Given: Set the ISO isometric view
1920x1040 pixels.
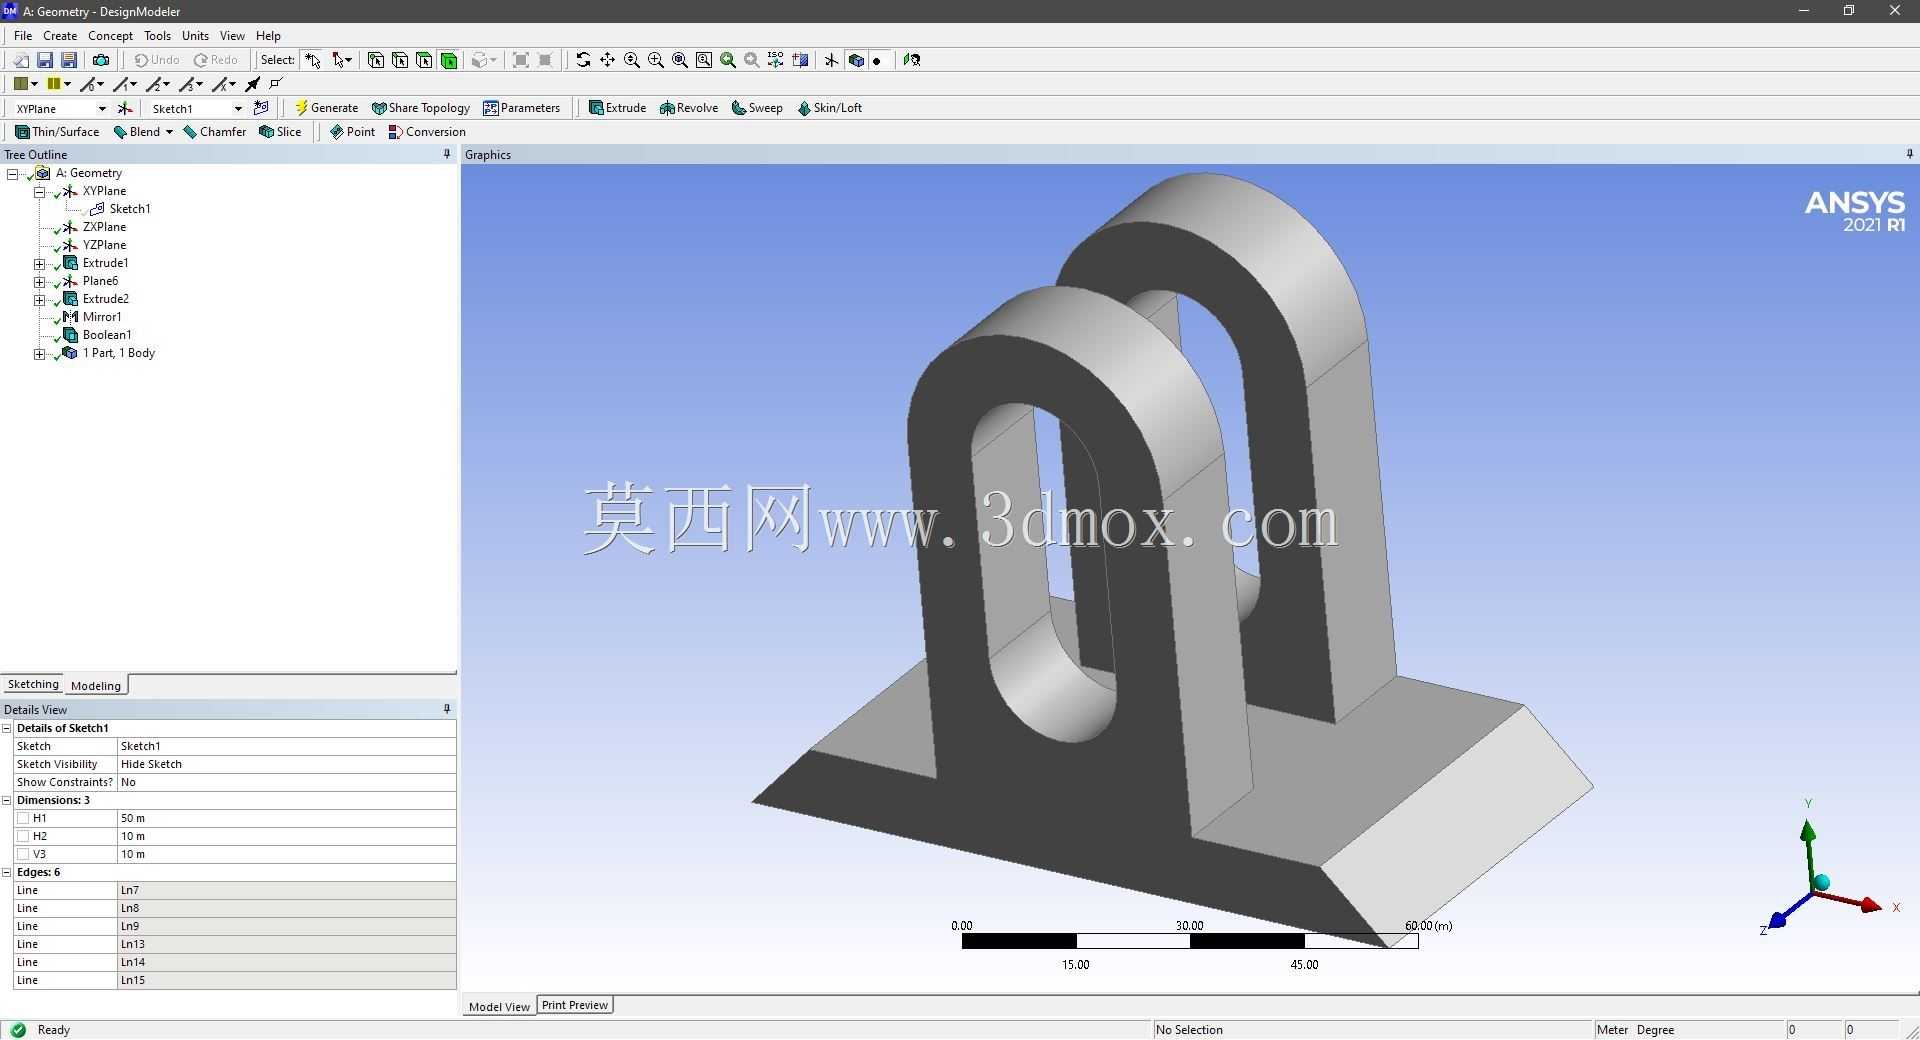Looking at the screenshot, I should tap(776, 60).
